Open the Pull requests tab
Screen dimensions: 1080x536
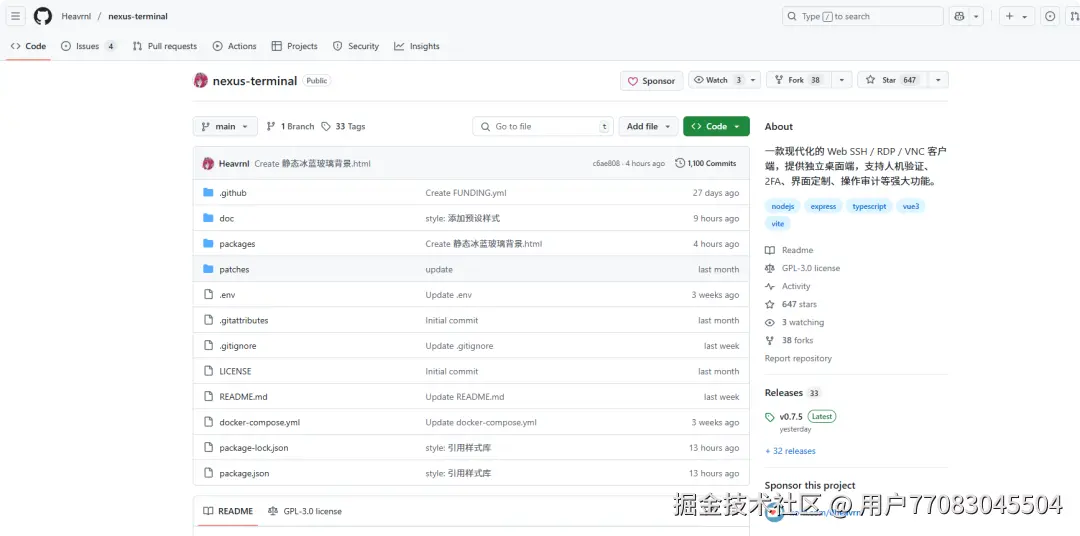coord(165,46)
